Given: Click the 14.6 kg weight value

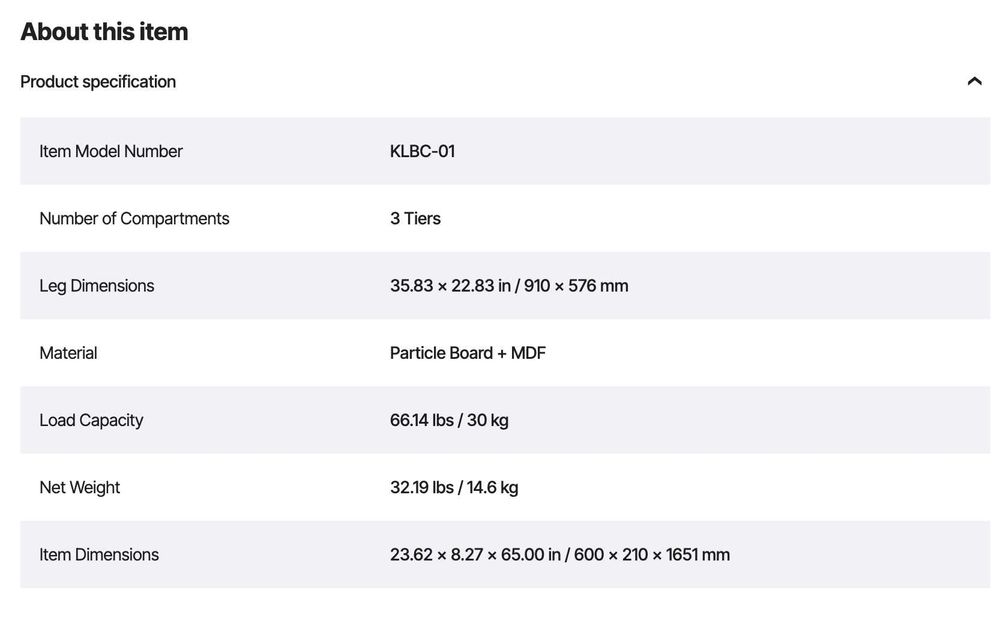Looking at the screenshot, I should [493, 487].
